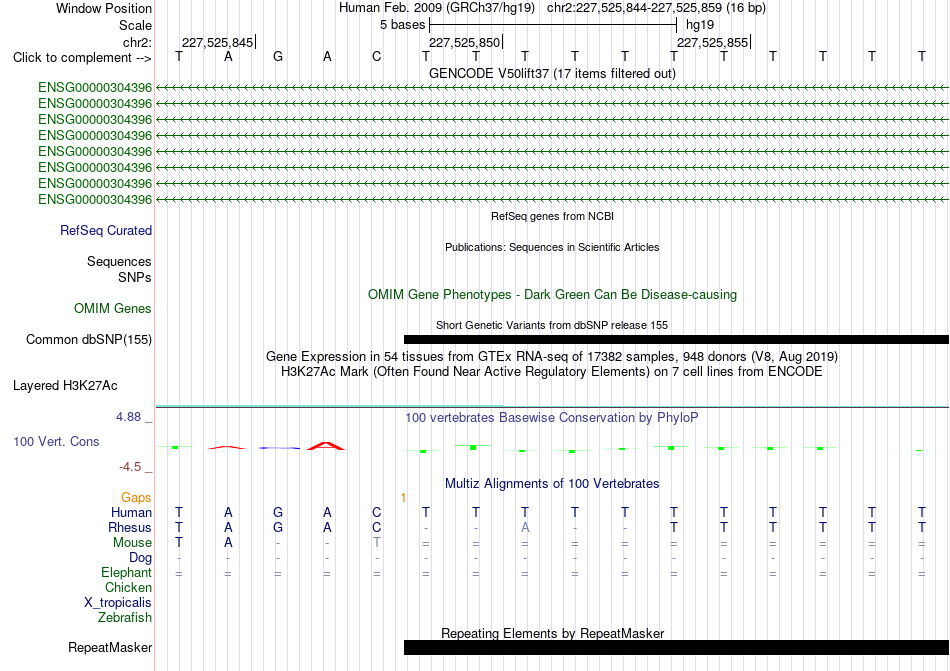The height and width of the screenshot is (671, 950).
Task: Click the orange Gaps label
Action: point(136,497)
